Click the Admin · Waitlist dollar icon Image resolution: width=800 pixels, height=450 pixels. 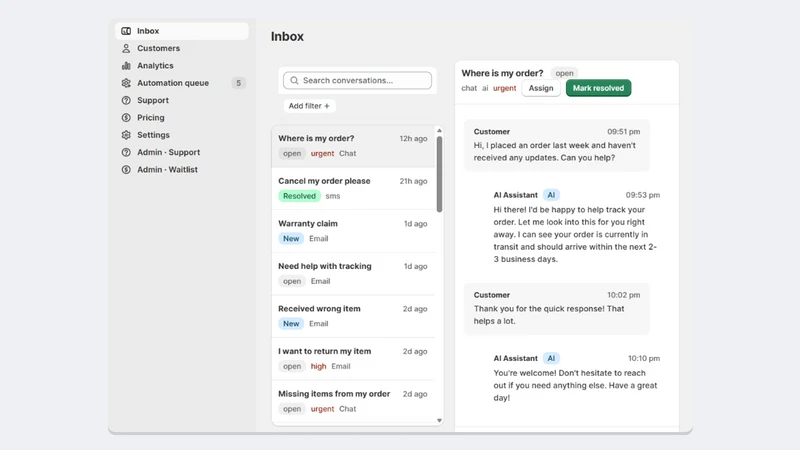126,170
